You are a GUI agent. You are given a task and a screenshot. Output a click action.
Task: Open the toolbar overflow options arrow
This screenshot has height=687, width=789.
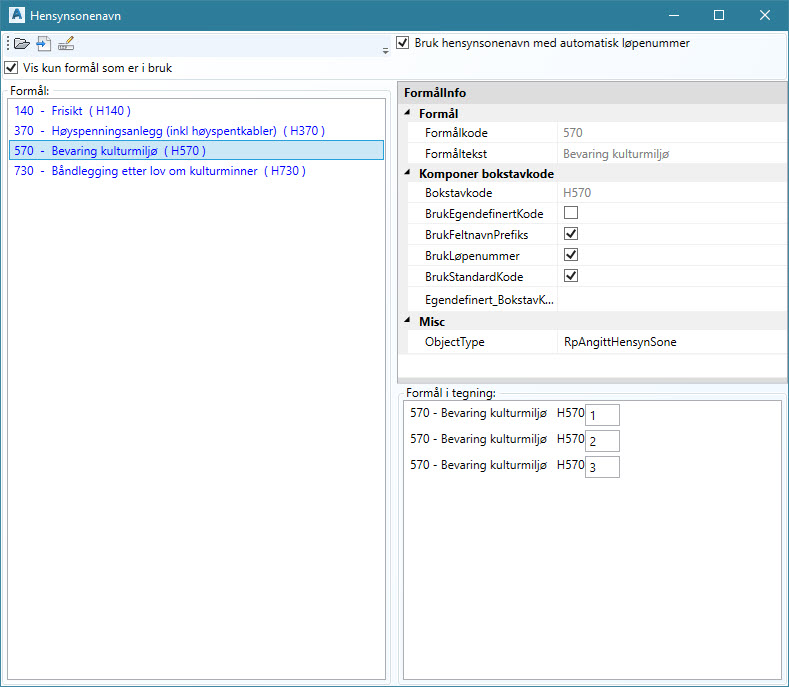click(385, 50)
